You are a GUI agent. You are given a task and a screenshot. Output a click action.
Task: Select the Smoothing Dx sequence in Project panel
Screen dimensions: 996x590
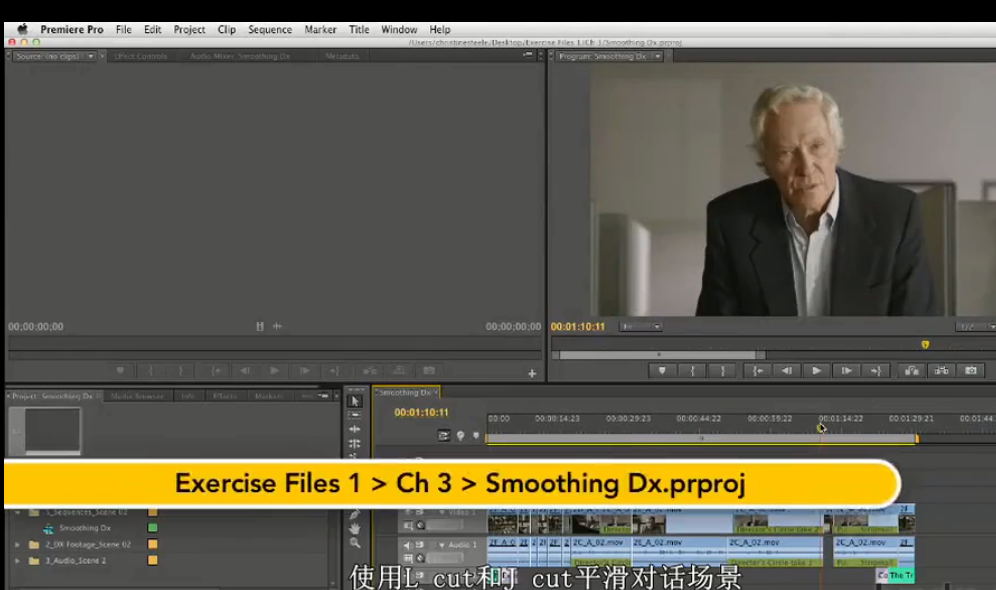85,528
